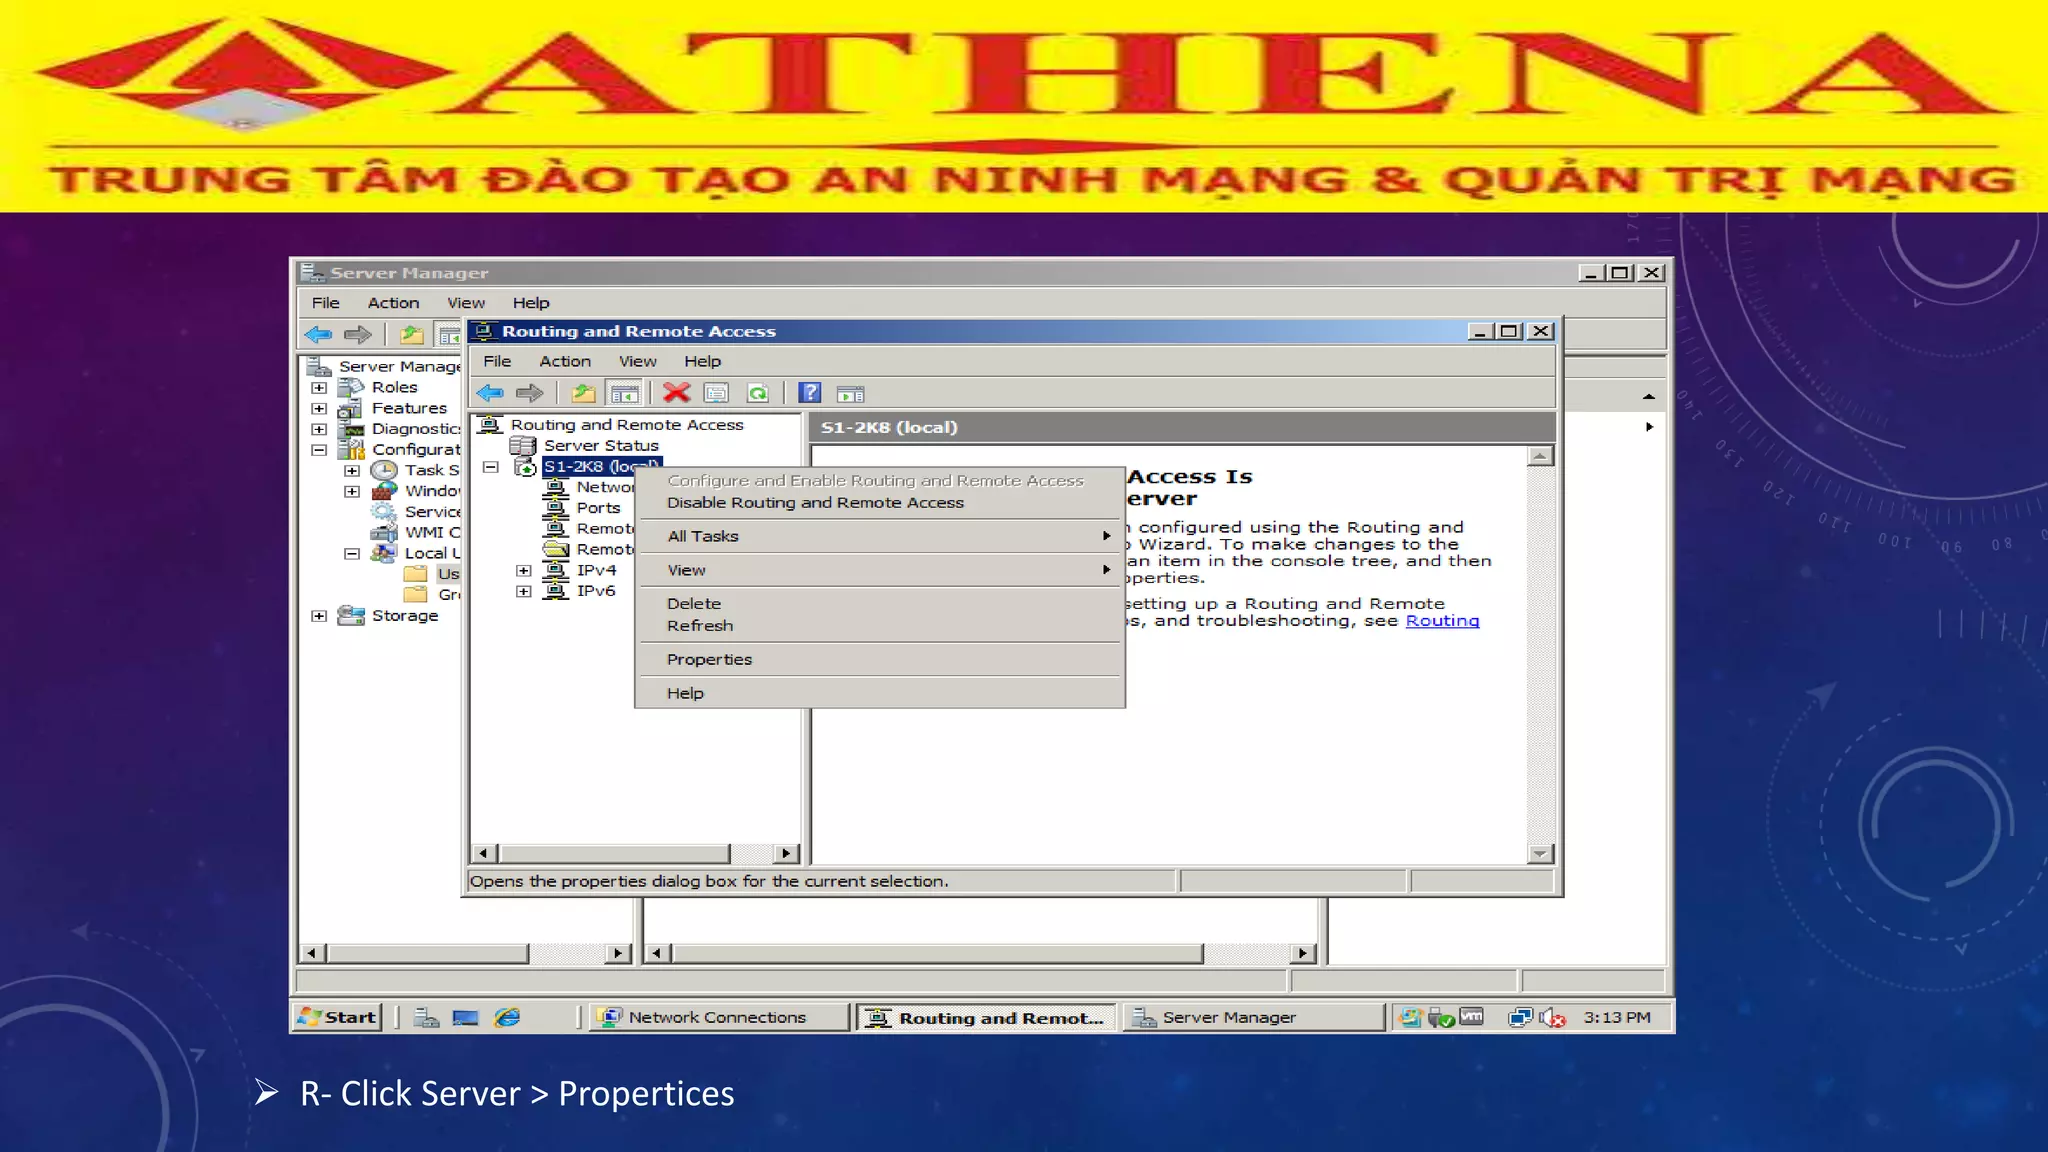Click Forward arrow in Routing and Remote Access toolbar
The height and width of the screenshot is (1152, 2048).
pos(530,393)
